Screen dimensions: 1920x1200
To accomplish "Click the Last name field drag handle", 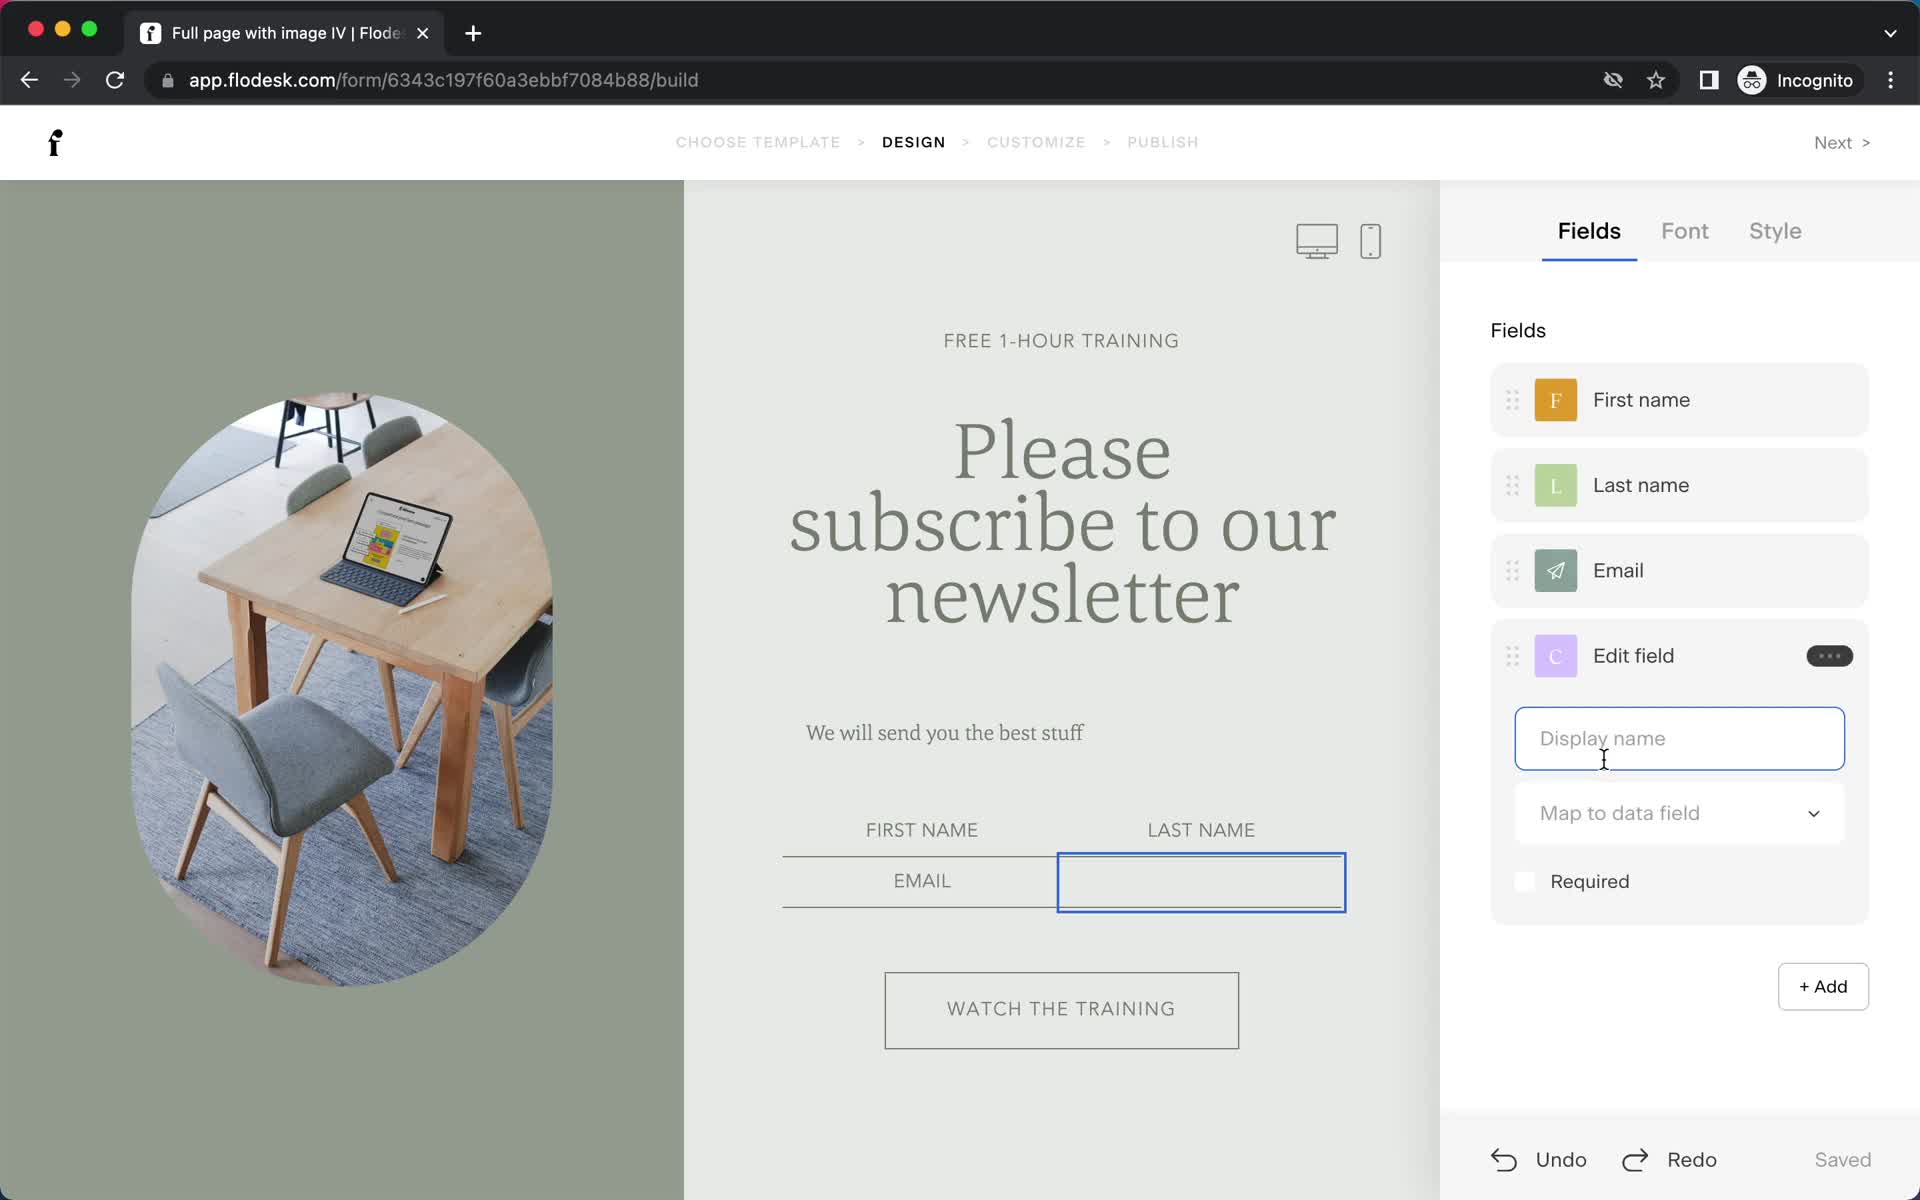I will [1512, 485].
